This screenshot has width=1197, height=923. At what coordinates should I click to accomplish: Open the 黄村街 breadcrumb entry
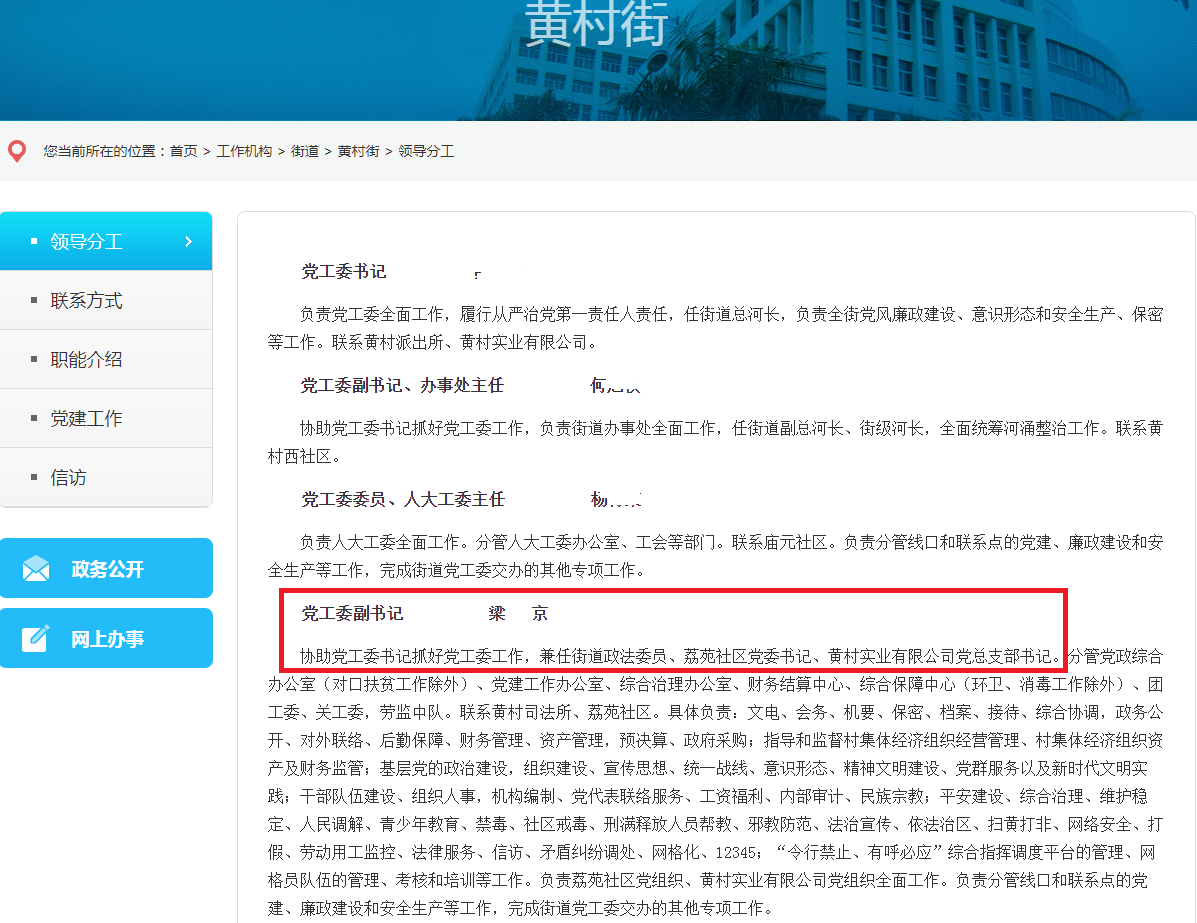[357, 152]
